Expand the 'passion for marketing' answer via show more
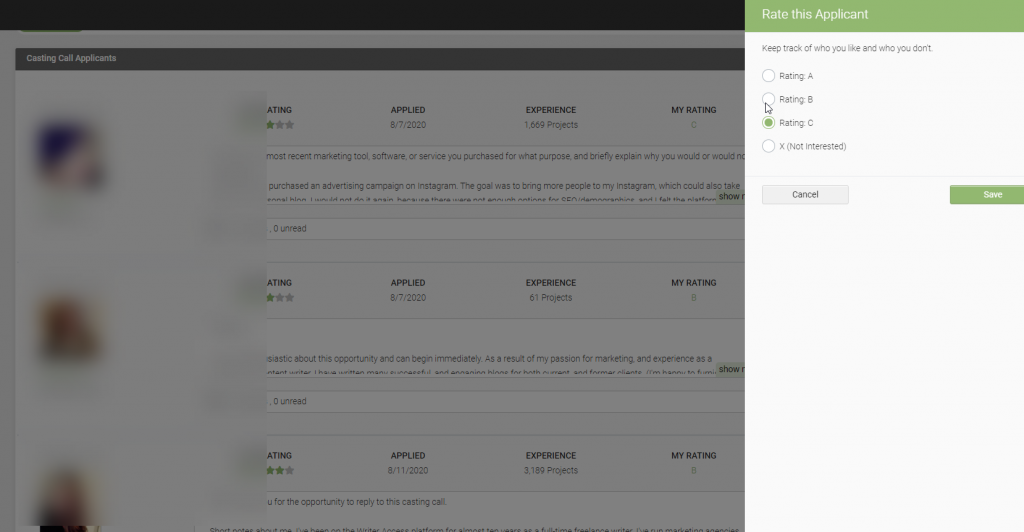 pyautogui.click(x=731, y=369)
